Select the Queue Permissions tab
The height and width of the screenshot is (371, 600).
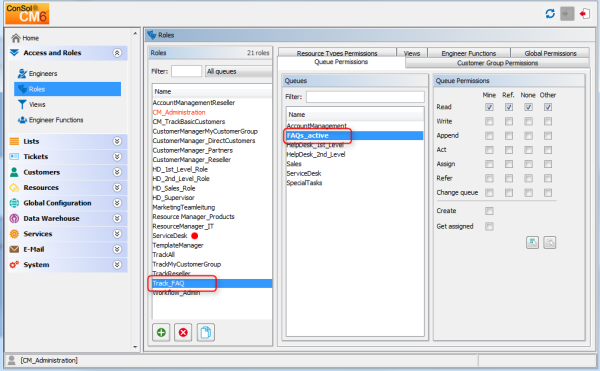(x=341, y=62)
